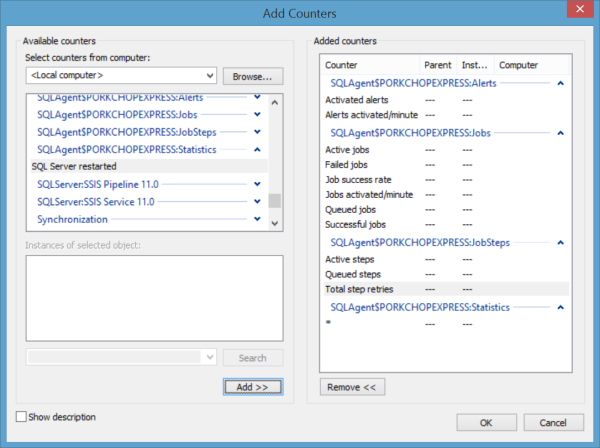
Task: Expand the Synchronization counter object
Action: tap(257, 219)
